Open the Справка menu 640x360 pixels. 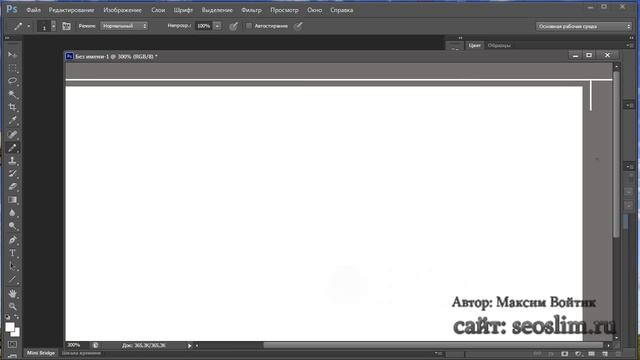tap(342, 10)
